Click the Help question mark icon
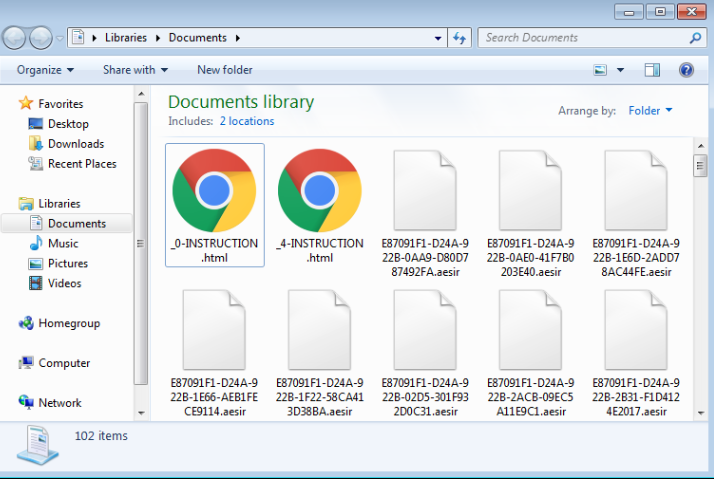The width and height of the screenshot is (714, 479). pos(686,70)
